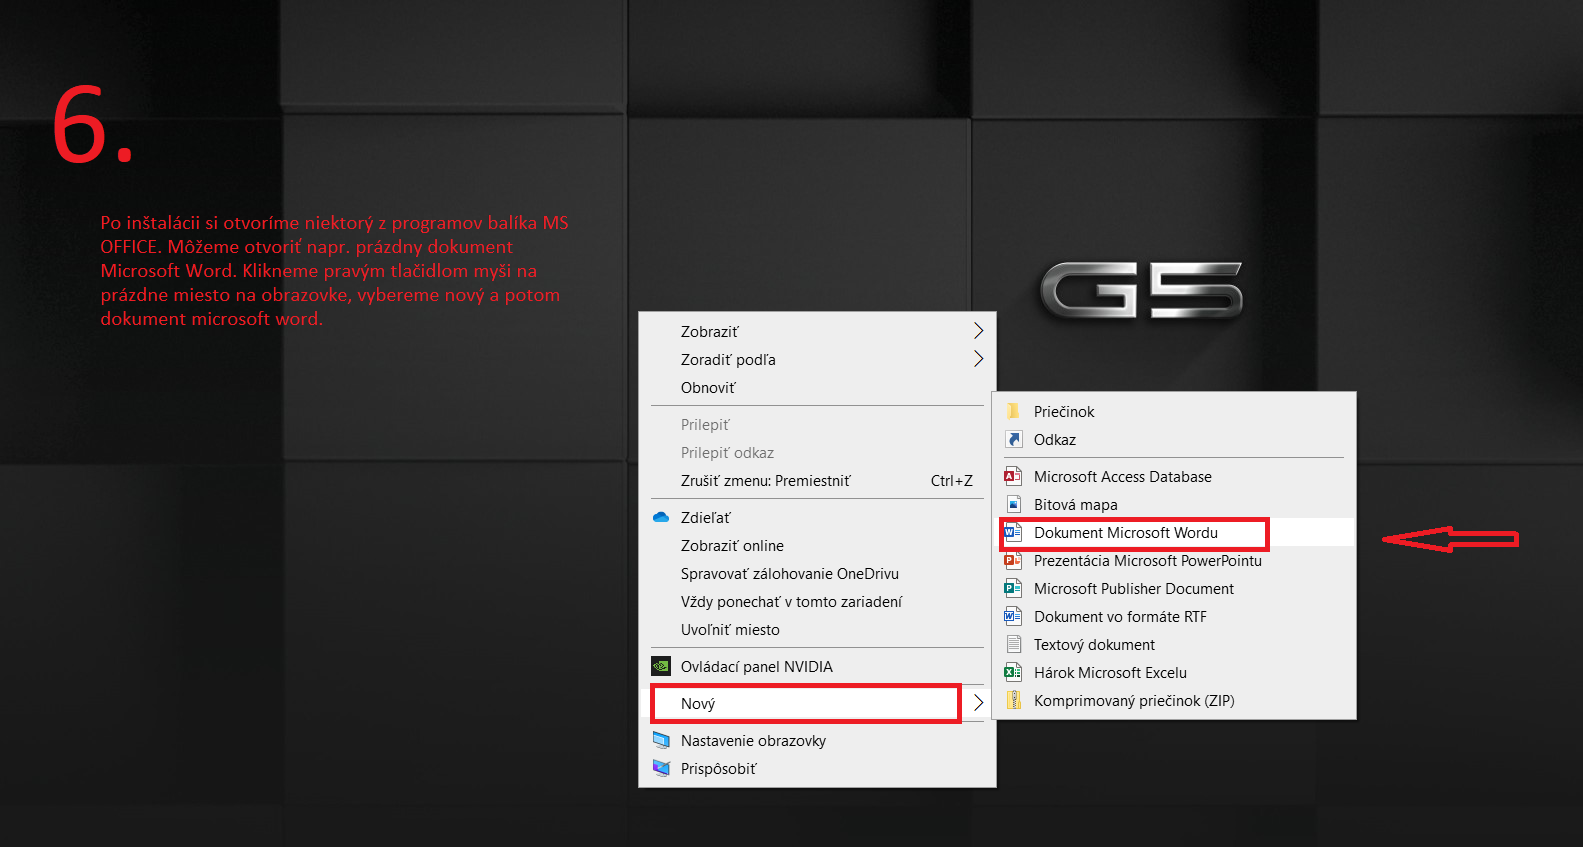Click the PowerPoint icon beside Prezentácia Microsoft PowerPointu
This screenshot has width=1583, height=847.
[x=1013, y=560]
